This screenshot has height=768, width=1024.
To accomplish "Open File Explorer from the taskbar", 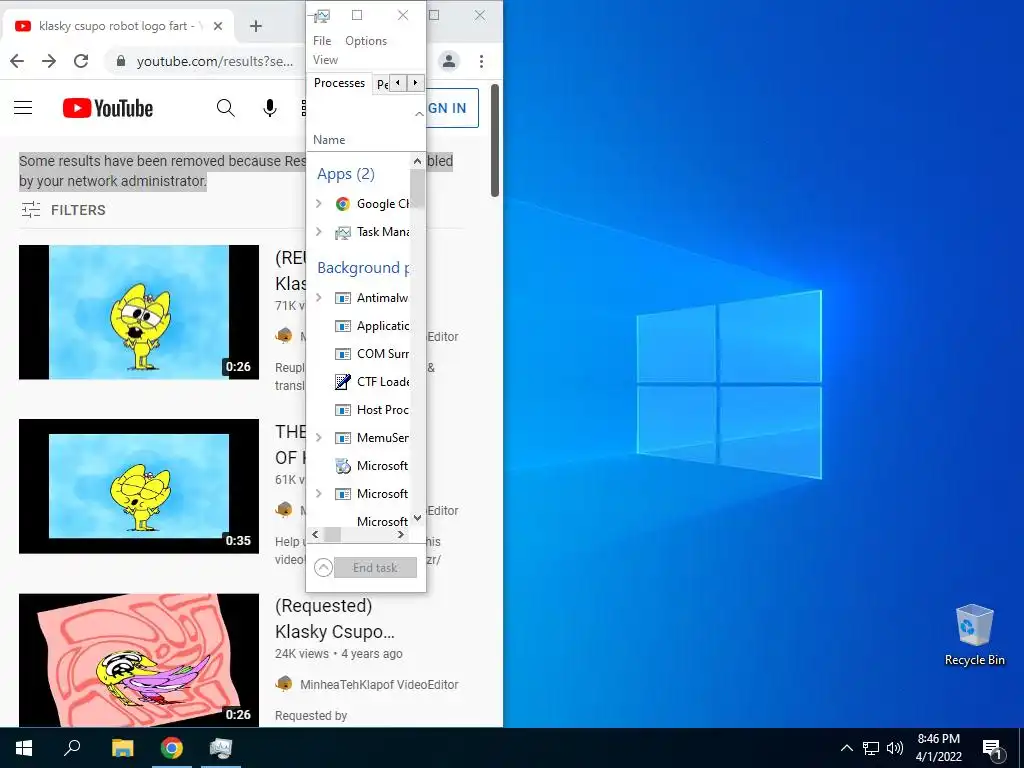I will click(x=122, y=748).
